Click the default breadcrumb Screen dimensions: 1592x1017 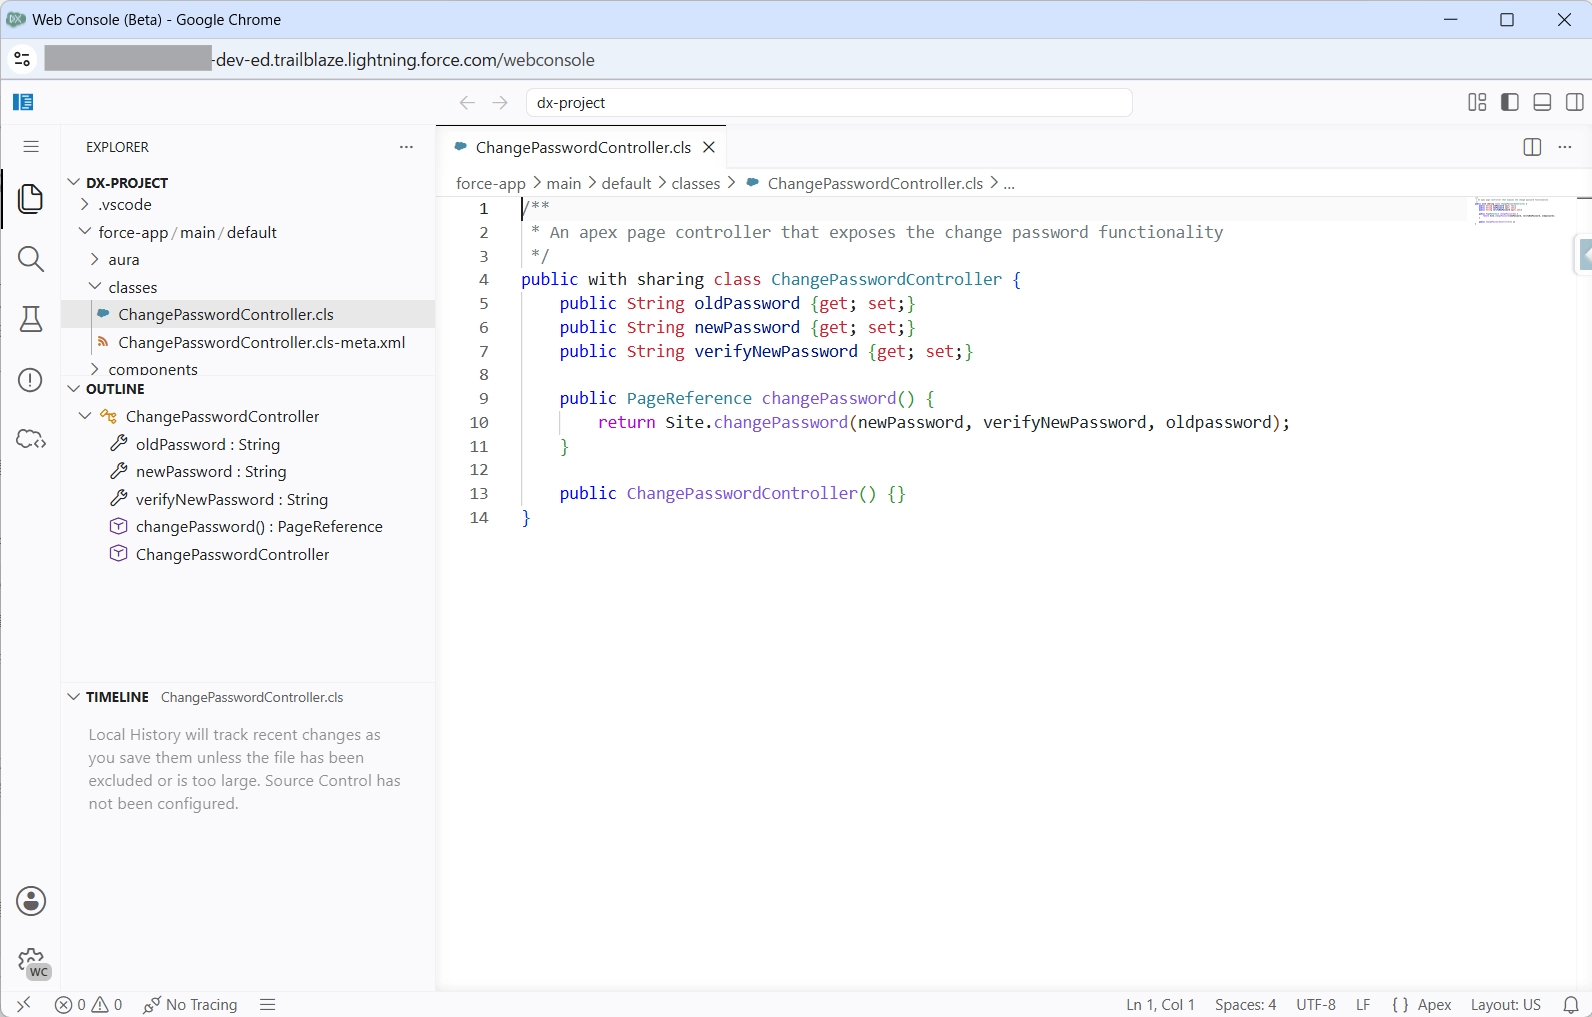626,183
